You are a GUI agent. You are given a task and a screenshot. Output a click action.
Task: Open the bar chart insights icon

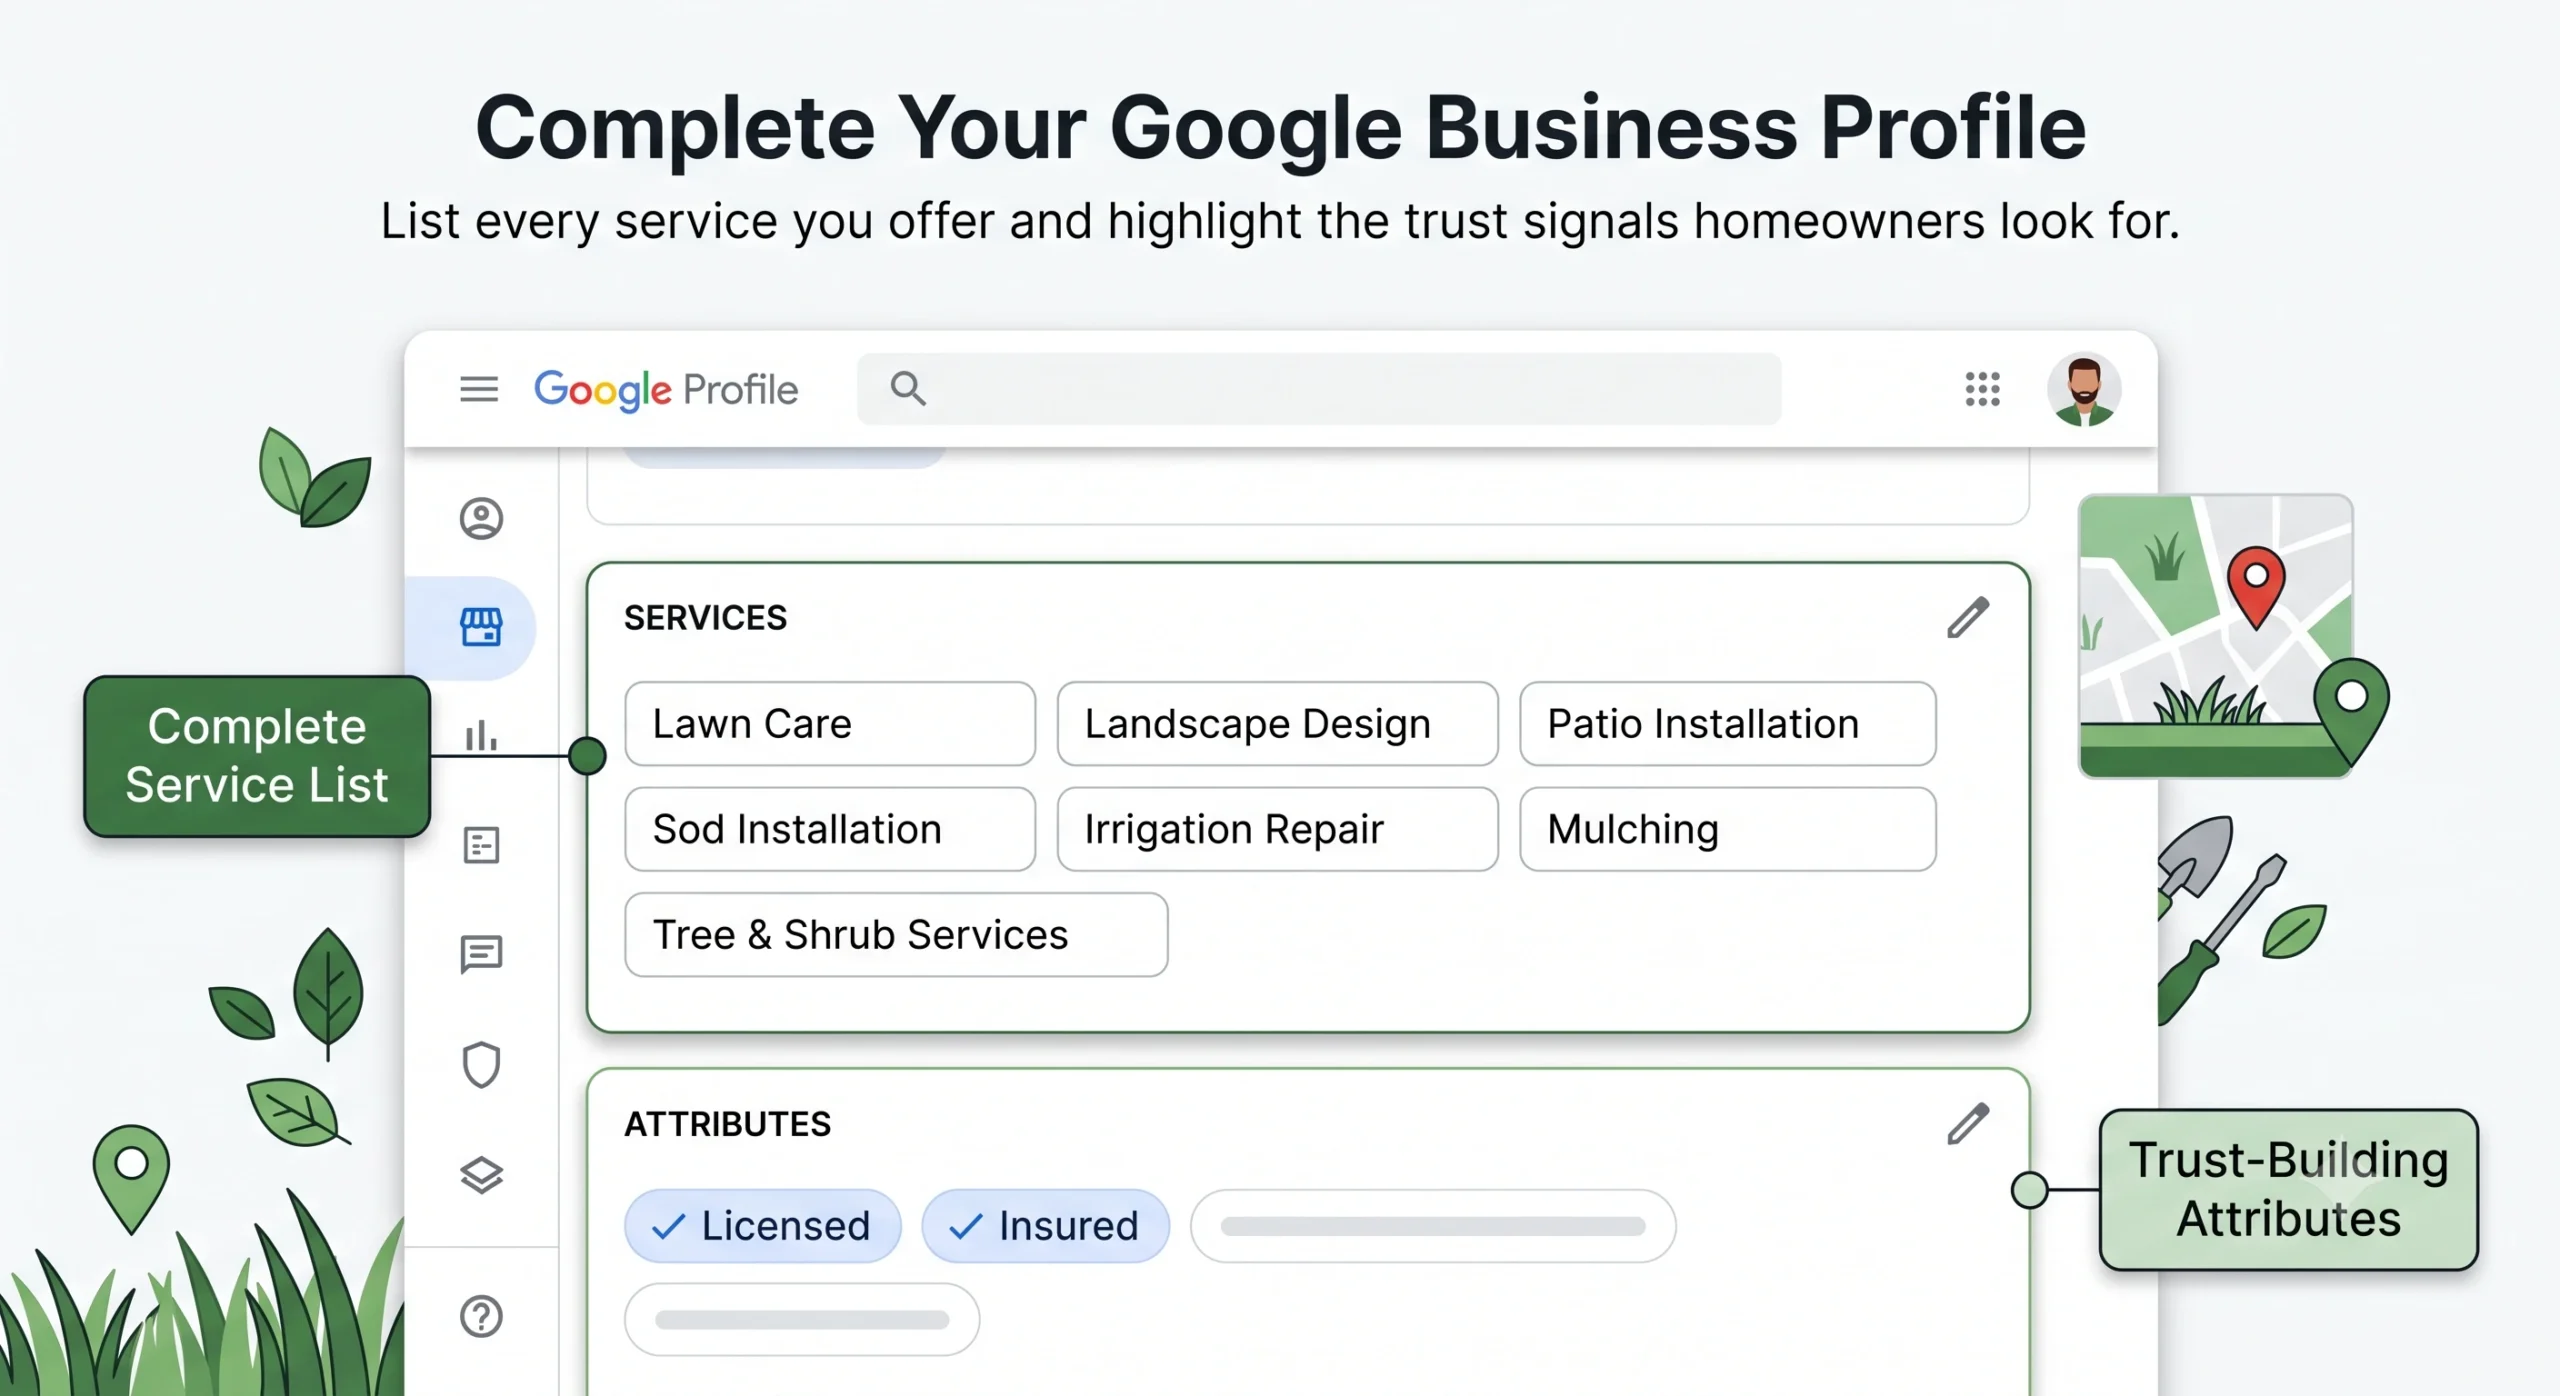pyautogui.click(x=481, y=735)
